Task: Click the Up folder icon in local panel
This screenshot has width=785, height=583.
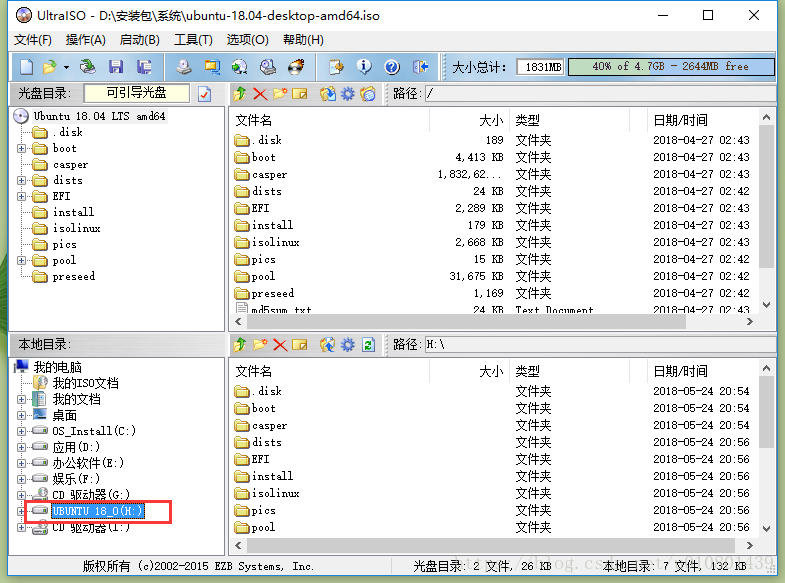Action: click(x=240, y=345)
